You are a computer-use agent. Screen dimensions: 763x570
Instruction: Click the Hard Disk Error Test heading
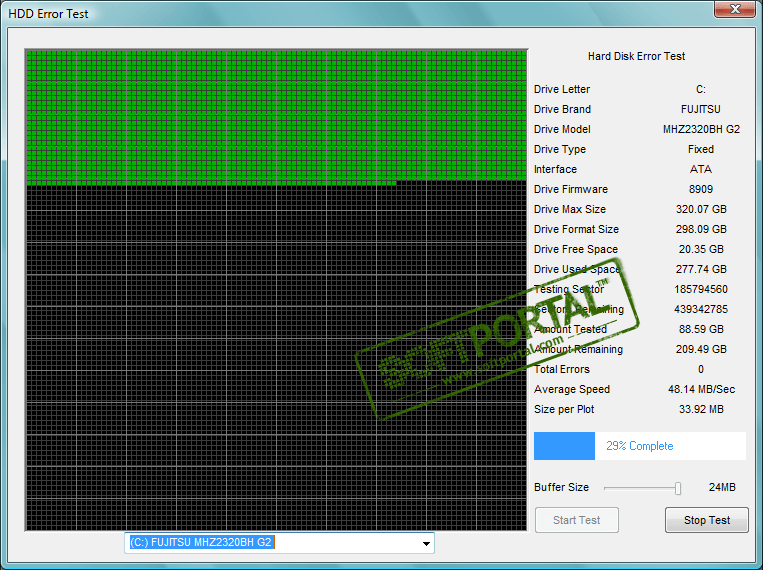(x=636, y=56)
